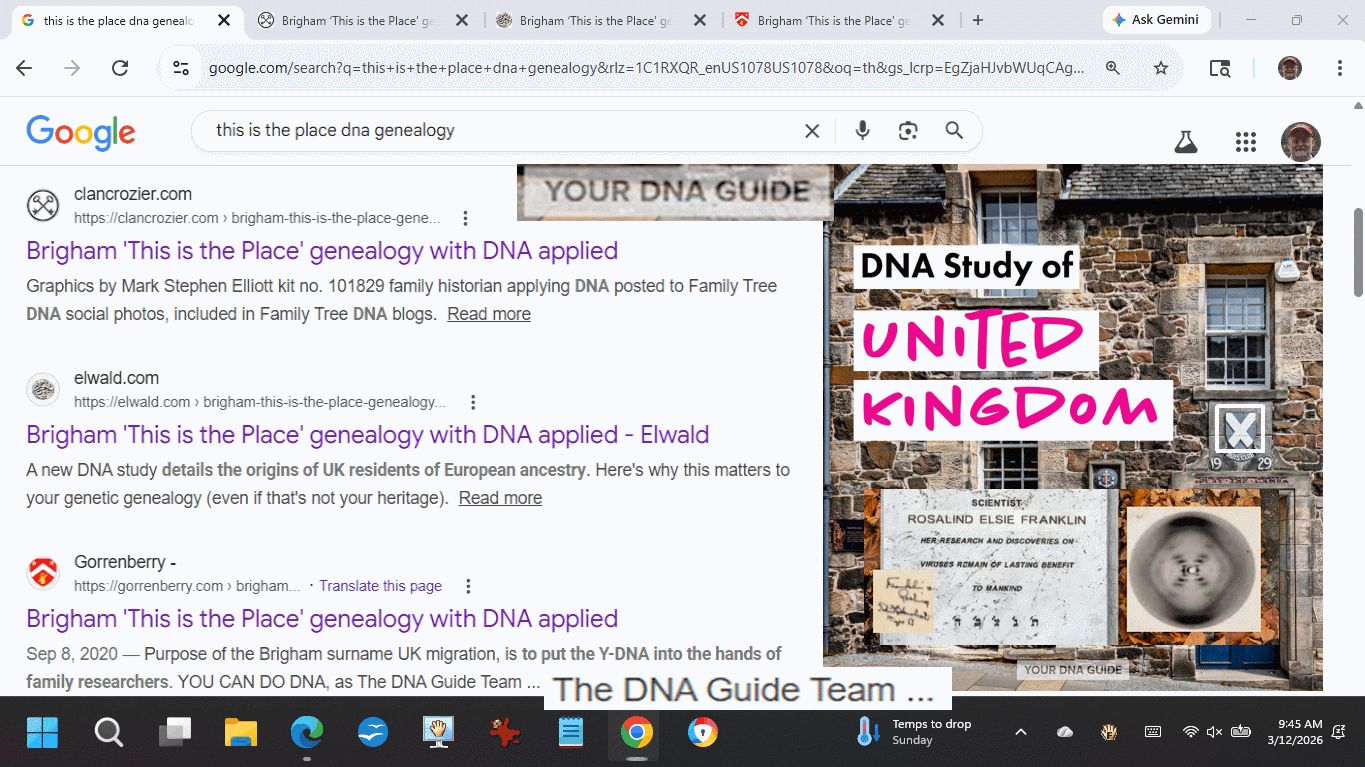Image resolution: width=1365 pixels, height=767 pixels.
Task: Open the Google apps grid
Action: tap(1245, 142)
